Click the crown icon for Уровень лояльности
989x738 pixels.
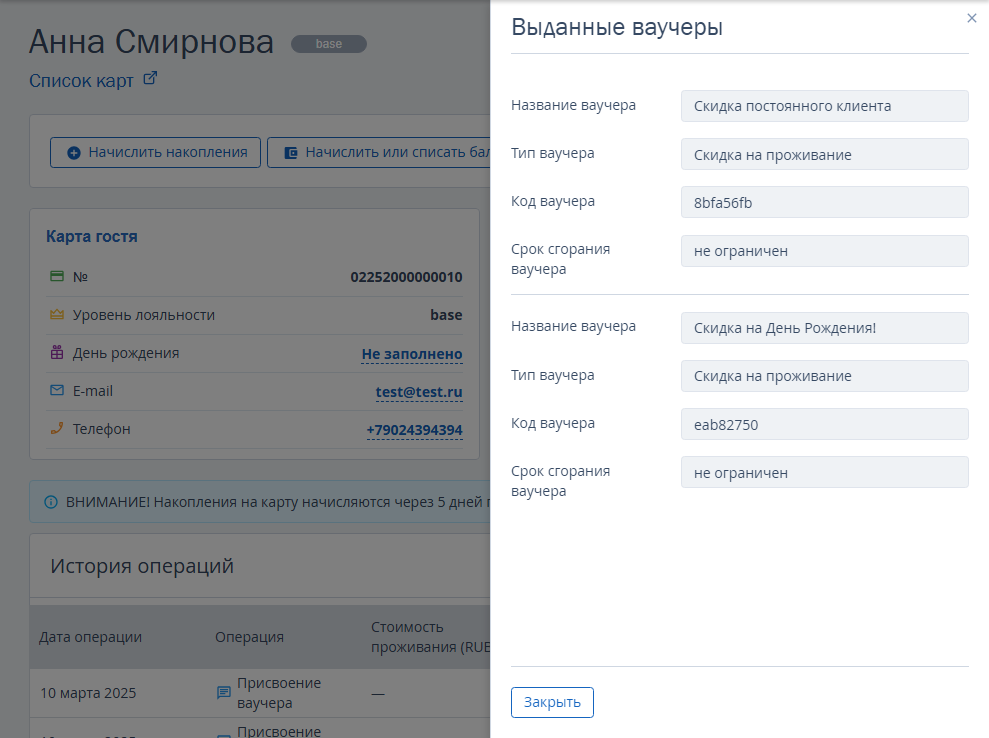click(x=57, y=314)
